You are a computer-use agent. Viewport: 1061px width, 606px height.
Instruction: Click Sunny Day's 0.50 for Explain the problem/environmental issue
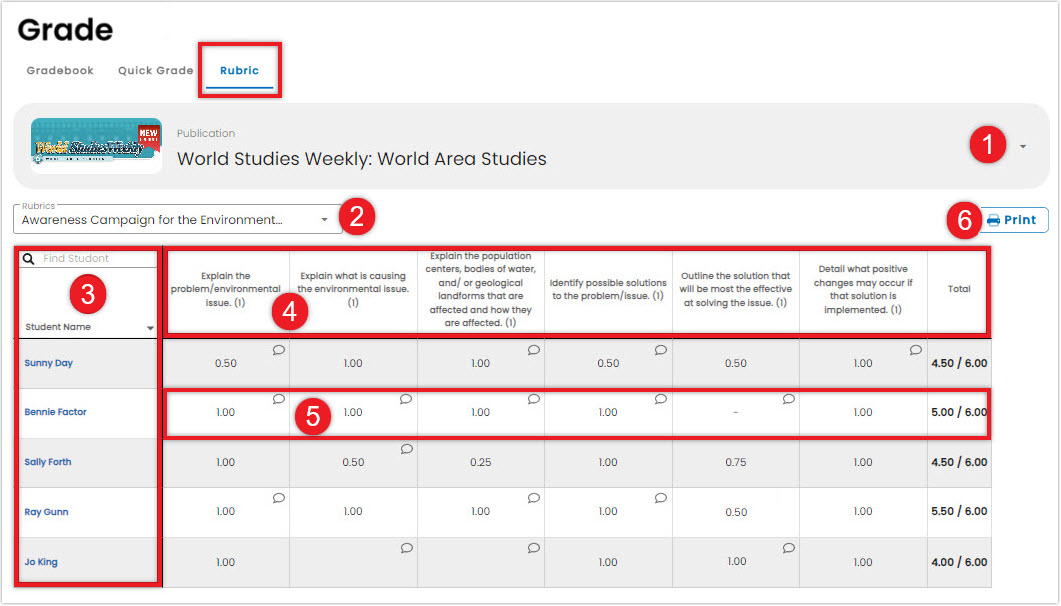pyautogui.click(x=226, y=363)
